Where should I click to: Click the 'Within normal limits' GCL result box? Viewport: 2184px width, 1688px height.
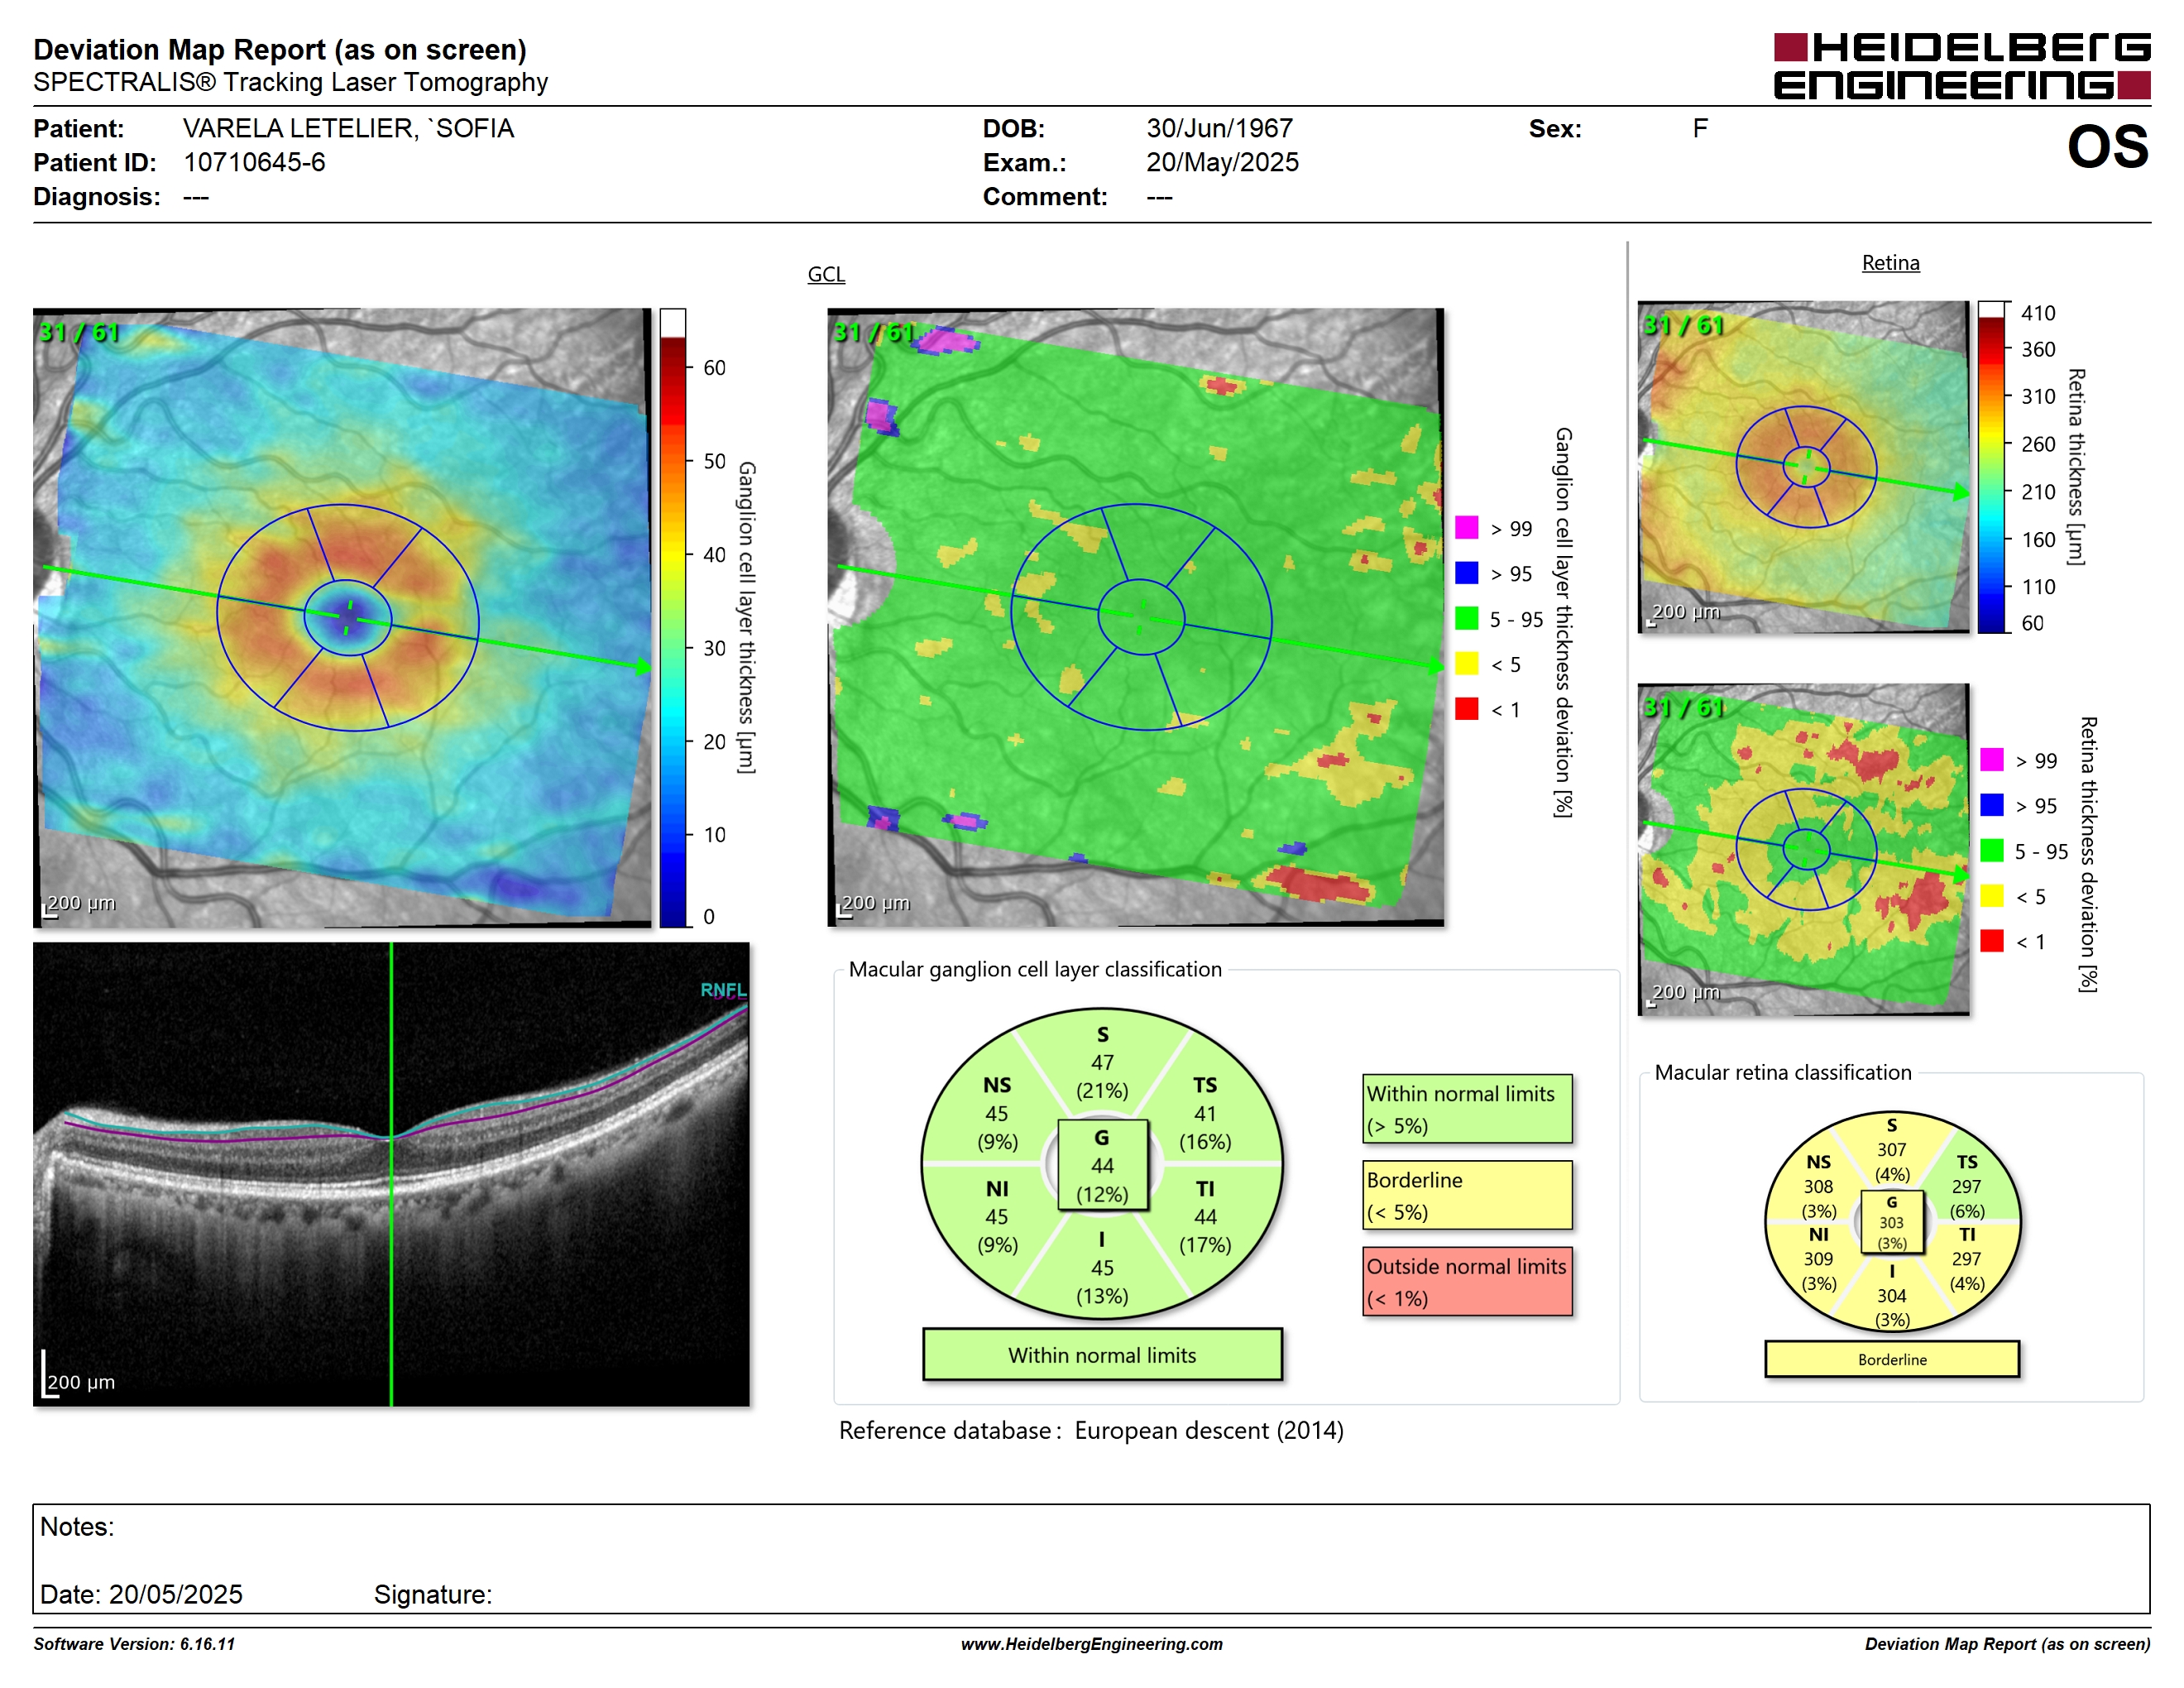click(1102, 1355)
